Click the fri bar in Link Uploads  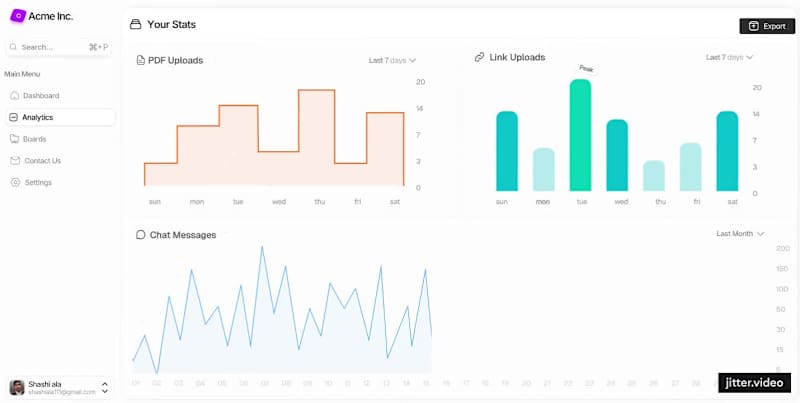pos(691,167)
